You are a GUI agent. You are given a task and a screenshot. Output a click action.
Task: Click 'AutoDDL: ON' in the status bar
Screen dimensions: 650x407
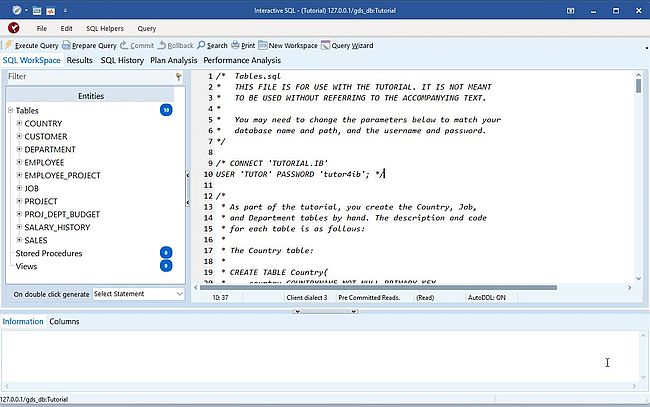[487, 297]
